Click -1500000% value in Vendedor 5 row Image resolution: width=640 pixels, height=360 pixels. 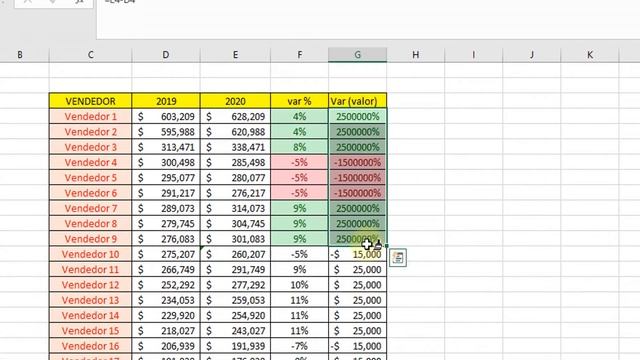click(x=358, y=178)
